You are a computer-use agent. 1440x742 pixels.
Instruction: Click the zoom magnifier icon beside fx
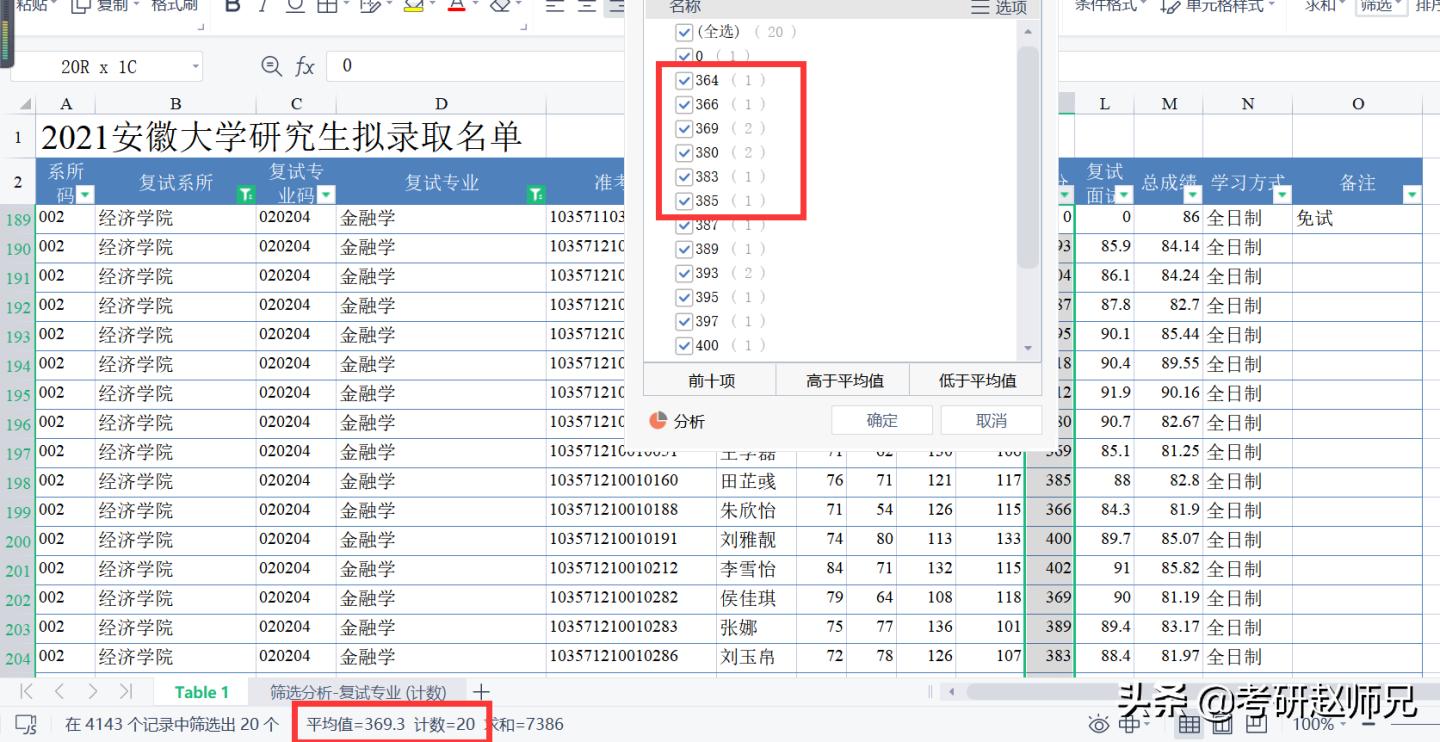(x=271, y=66)
